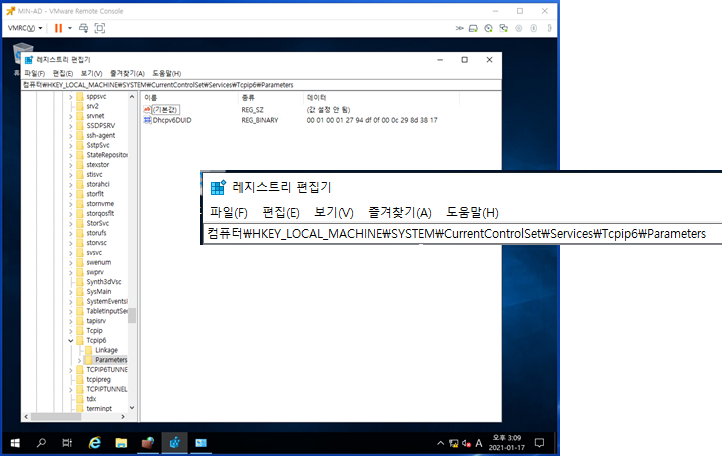This screenshot has height=456, width=722.
Task: Expand the srvnet tree node
Action: [x=70, y=116]
